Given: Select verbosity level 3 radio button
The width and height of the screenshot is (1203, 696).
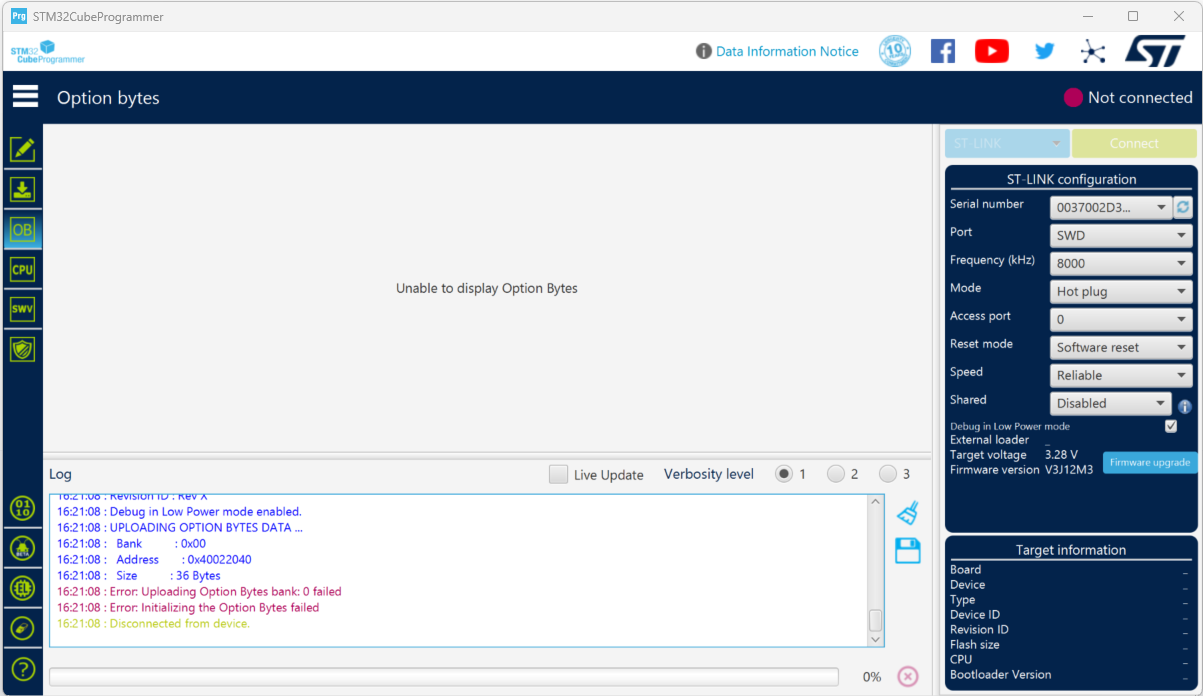Looking at the screenshot, I should [x=888, y=474].
